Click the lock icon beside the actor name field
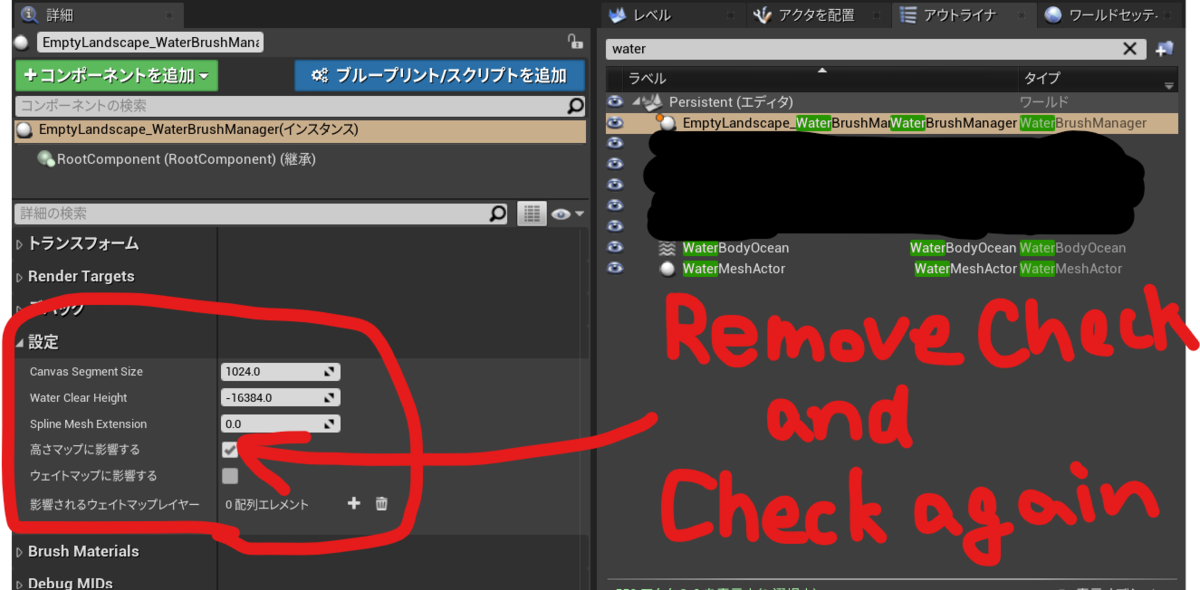The image size is (1200, 590). (575, 42)
